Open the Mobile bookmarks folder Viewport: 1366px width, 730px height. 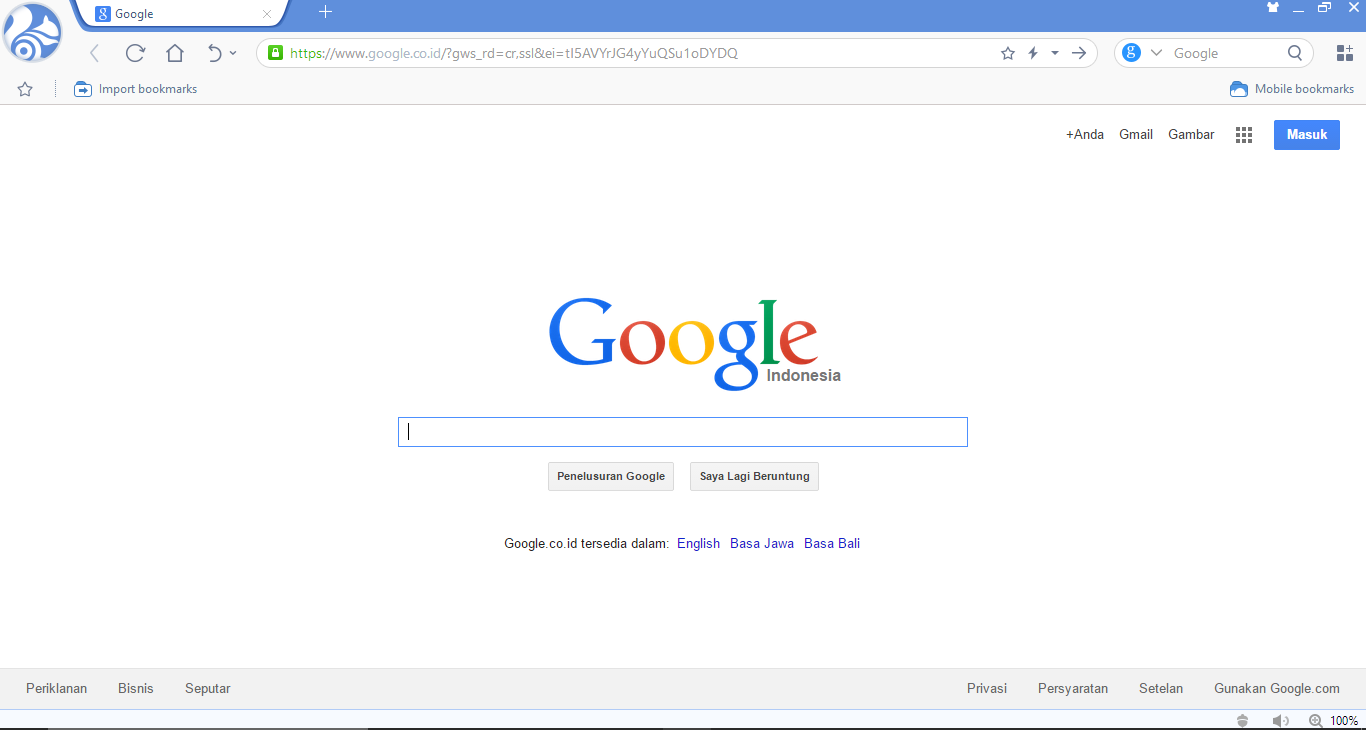click(1292, 89)
